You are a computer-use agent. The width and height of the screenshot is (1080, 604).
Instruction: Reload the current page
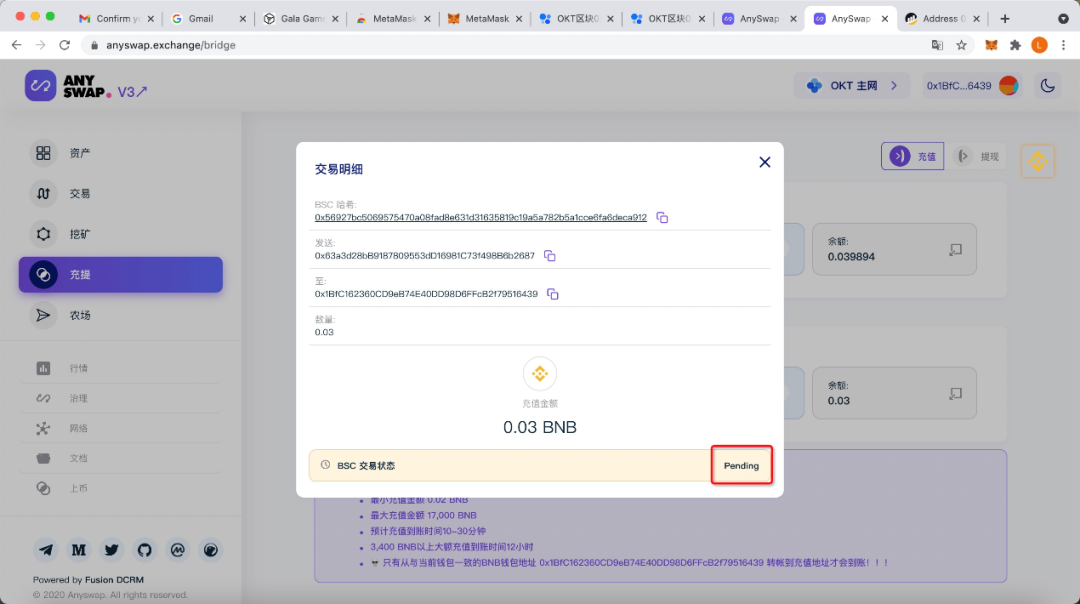tap(65, 45)
